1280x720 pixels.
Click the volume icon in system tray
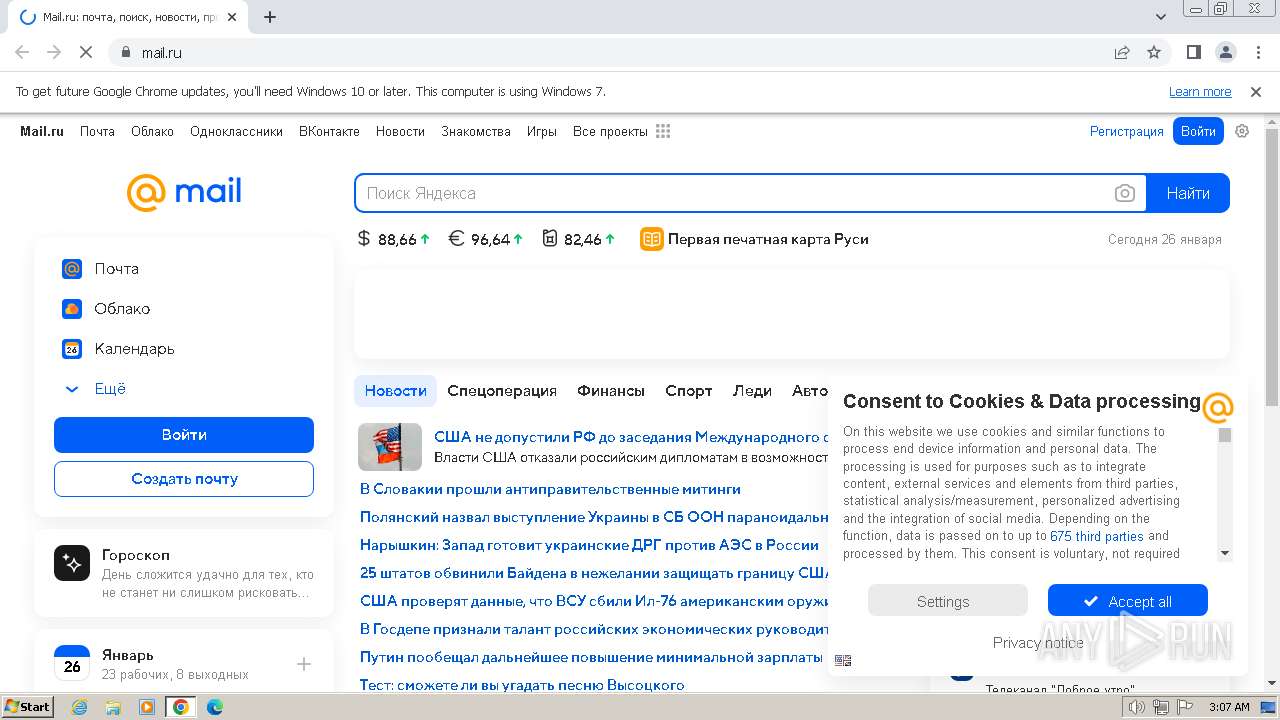1137,707
